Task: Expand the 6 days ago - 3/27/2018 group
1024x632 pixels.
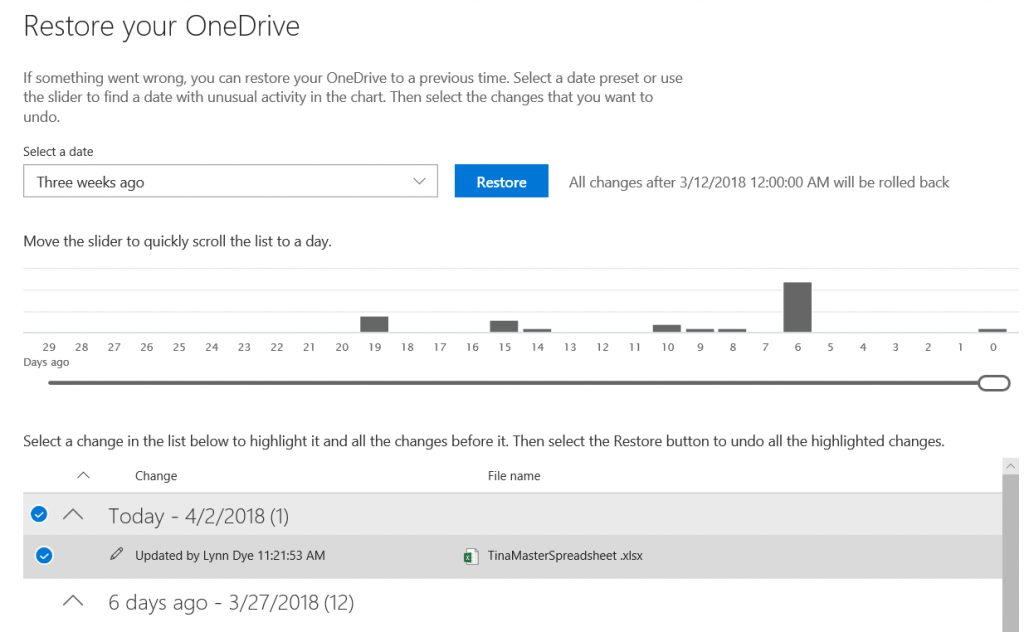Action: point(71,600)
